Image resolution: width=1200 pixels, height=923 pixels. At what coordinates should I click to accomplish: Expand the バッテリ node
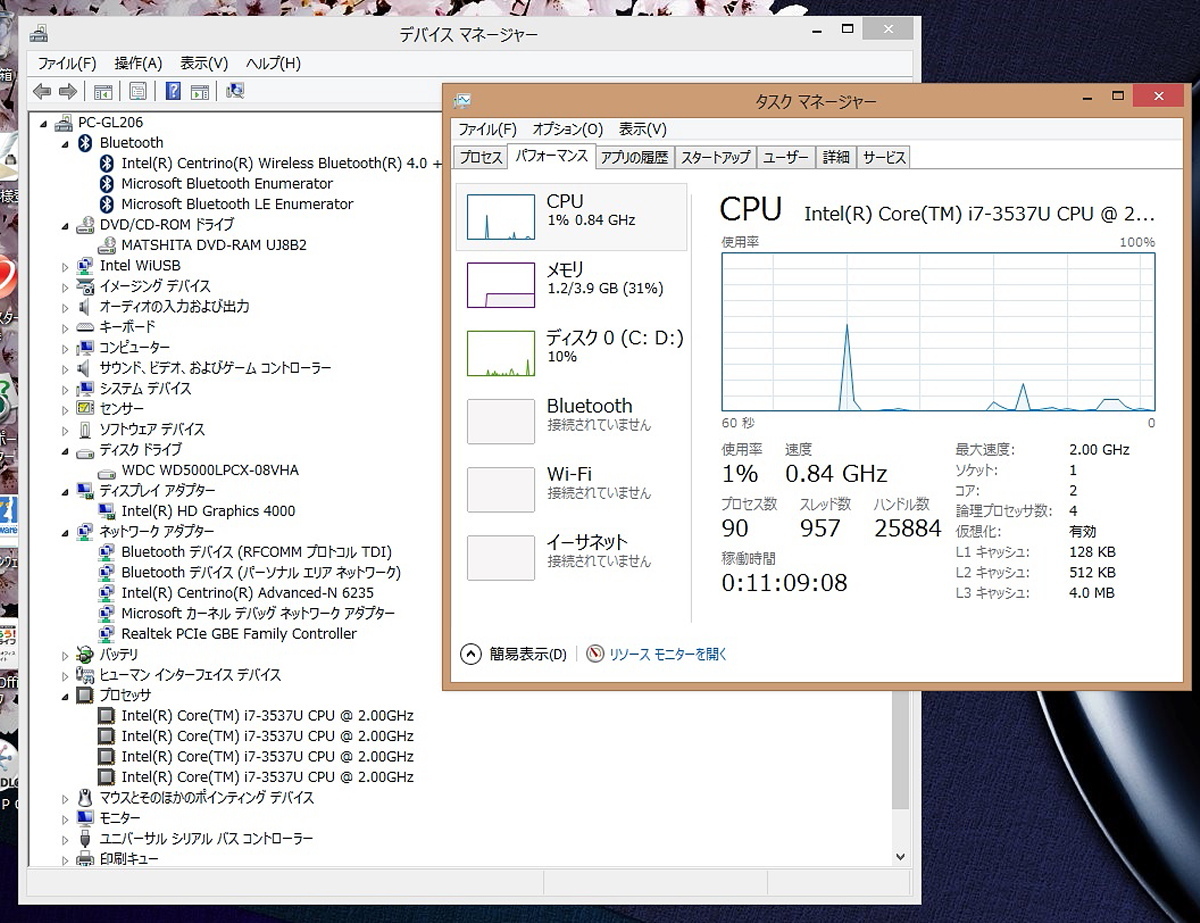click(x=66, y=654)
